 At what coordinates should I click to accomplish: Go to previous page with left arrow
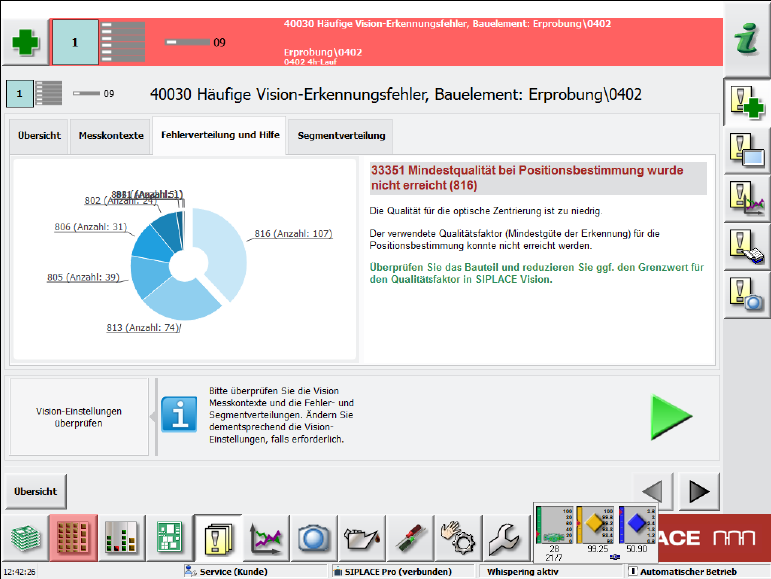(x=652, y=491)
